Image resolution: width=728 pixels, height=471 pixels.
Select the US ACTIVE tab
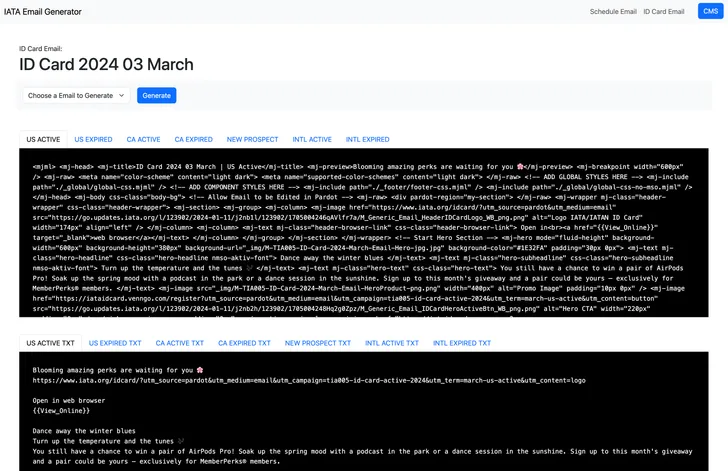pos(43,139)
